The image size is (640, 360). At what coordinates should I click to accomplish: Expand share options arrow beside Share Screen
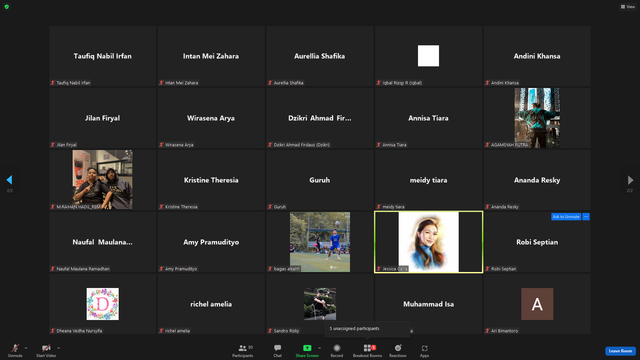[x=319, y=348]
